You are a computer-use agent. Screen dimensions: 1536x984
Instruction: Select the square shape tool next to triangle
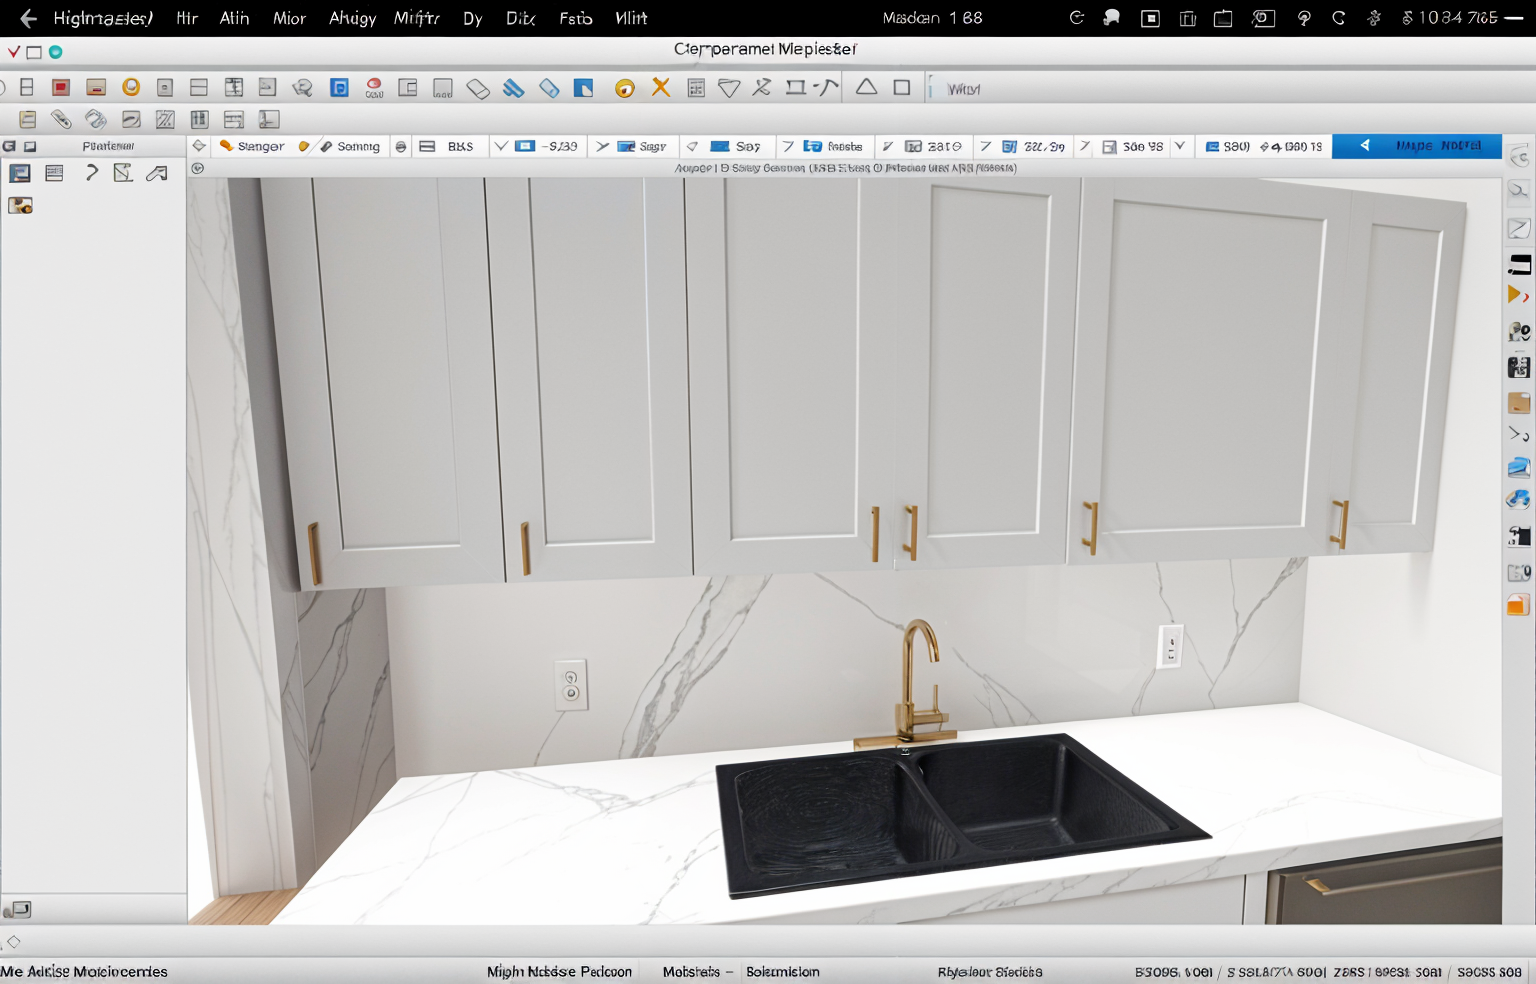(902, 88)
